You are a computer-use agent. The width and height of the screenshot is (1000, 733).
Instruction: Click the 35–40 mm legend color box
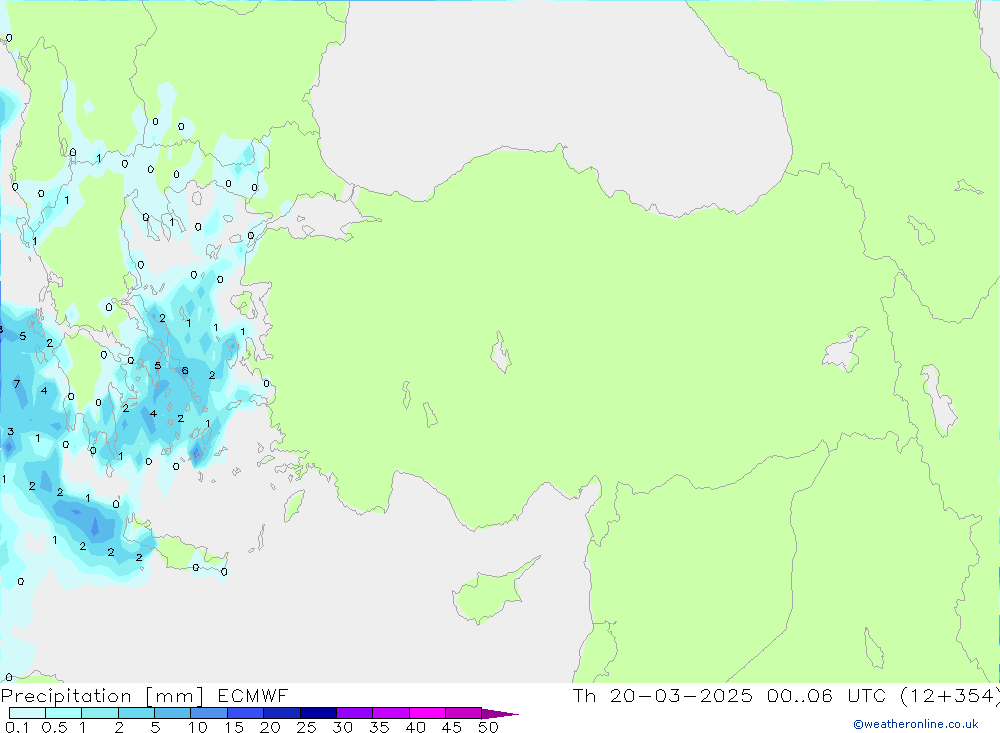(x=390, y=713)
